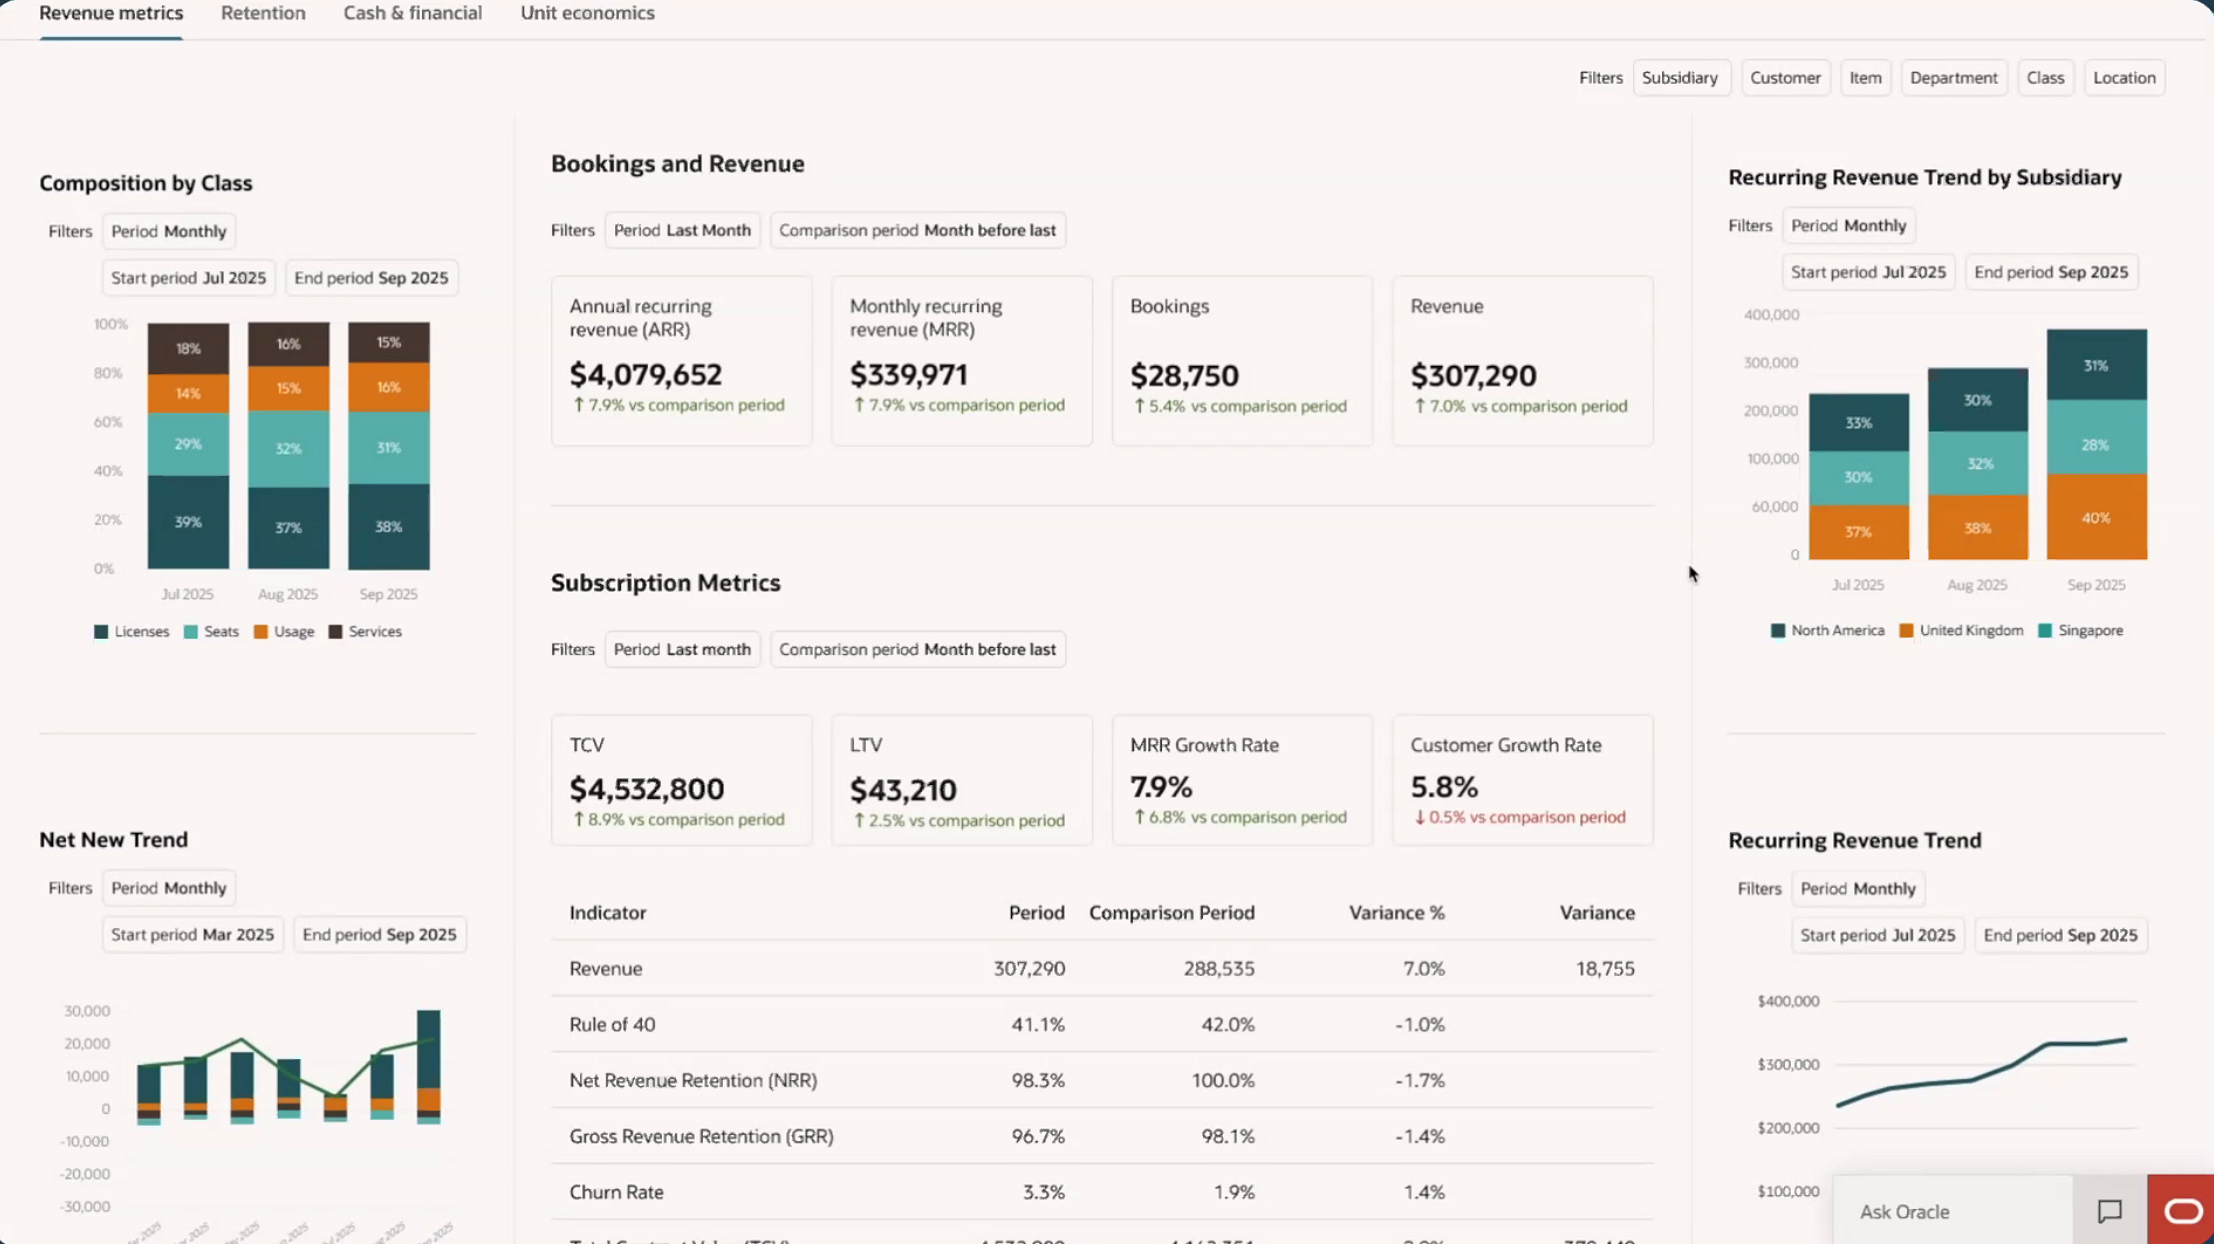The width and height of the screenshot is (2214, 1244).
Task: Toggle United Kingdom legend swatch
Action: pyautogui.click(x=1906, y=630)
